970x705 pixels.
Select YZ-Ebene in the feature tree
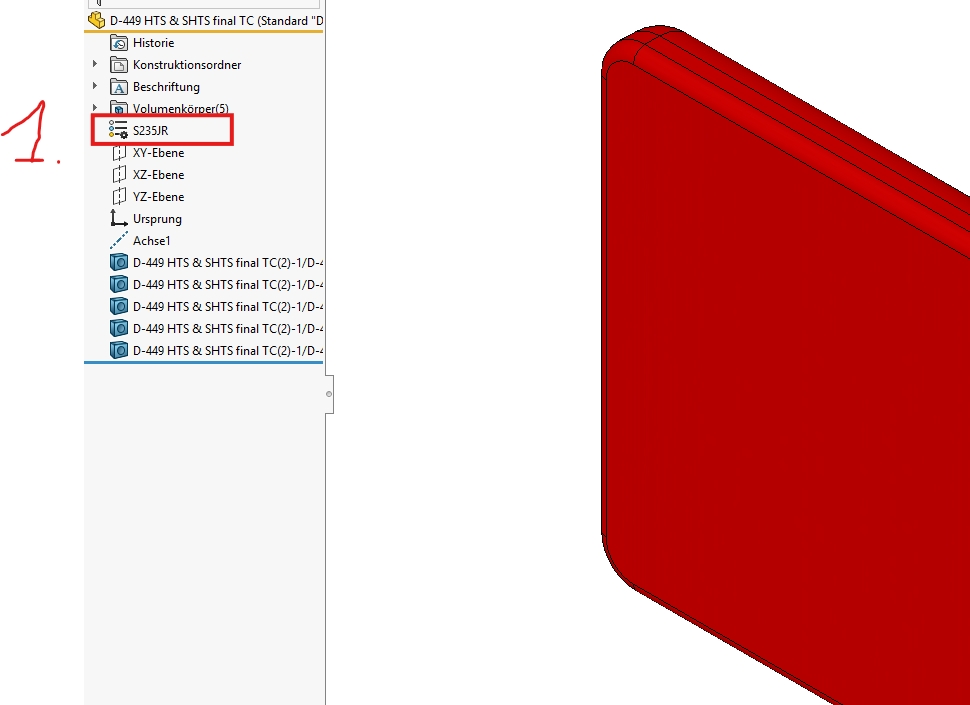(x=158, y=197)
